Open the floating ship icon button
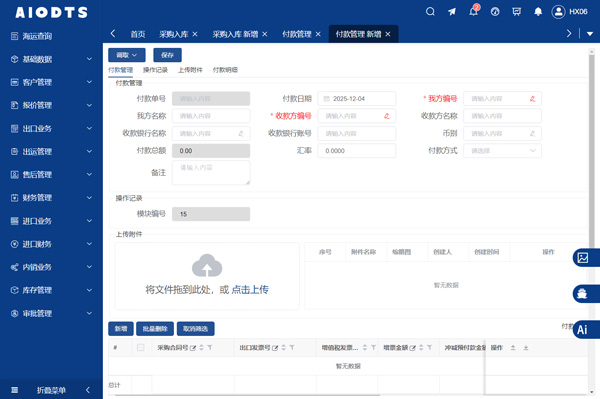The width and height of the screenshot is (600, 399). click(582, 294)
